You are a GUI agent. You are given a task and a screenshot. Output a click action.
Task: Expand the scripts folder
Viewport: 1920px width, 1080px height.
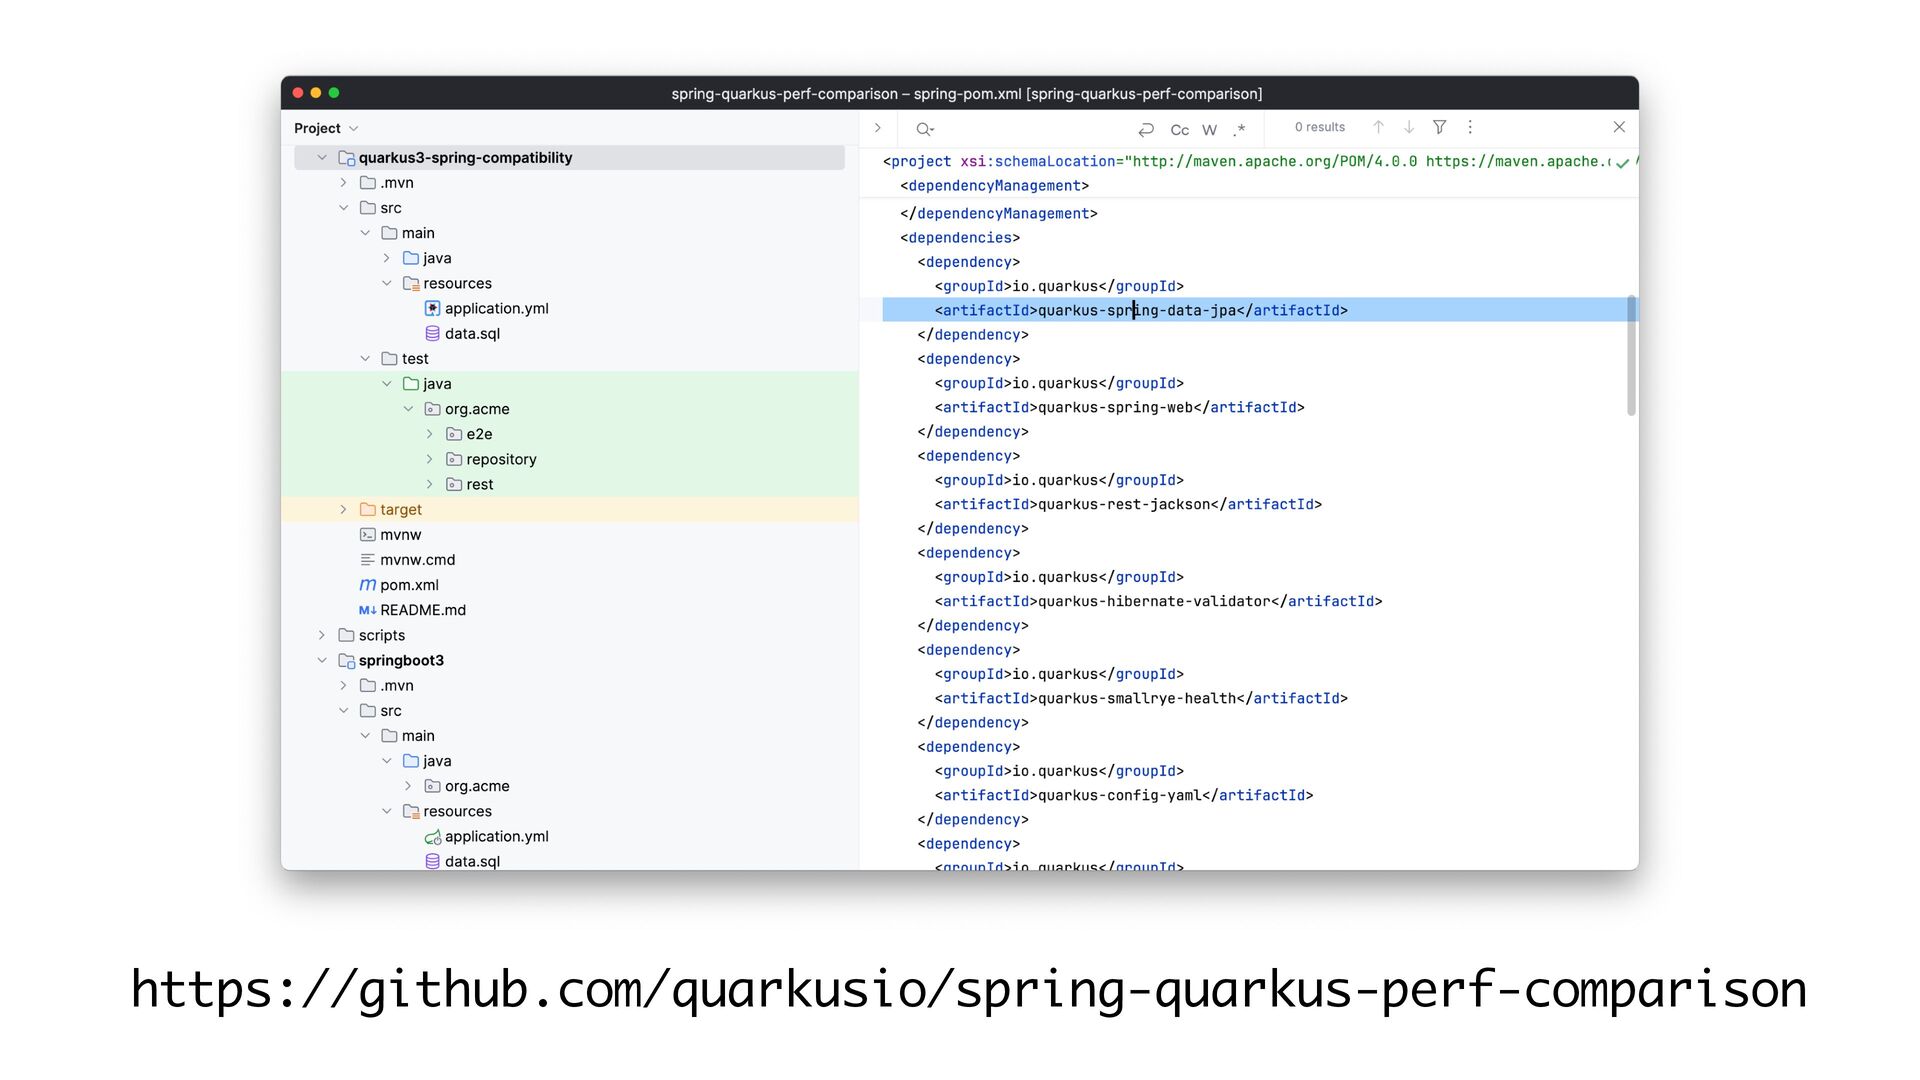click(x=322, y=635)
